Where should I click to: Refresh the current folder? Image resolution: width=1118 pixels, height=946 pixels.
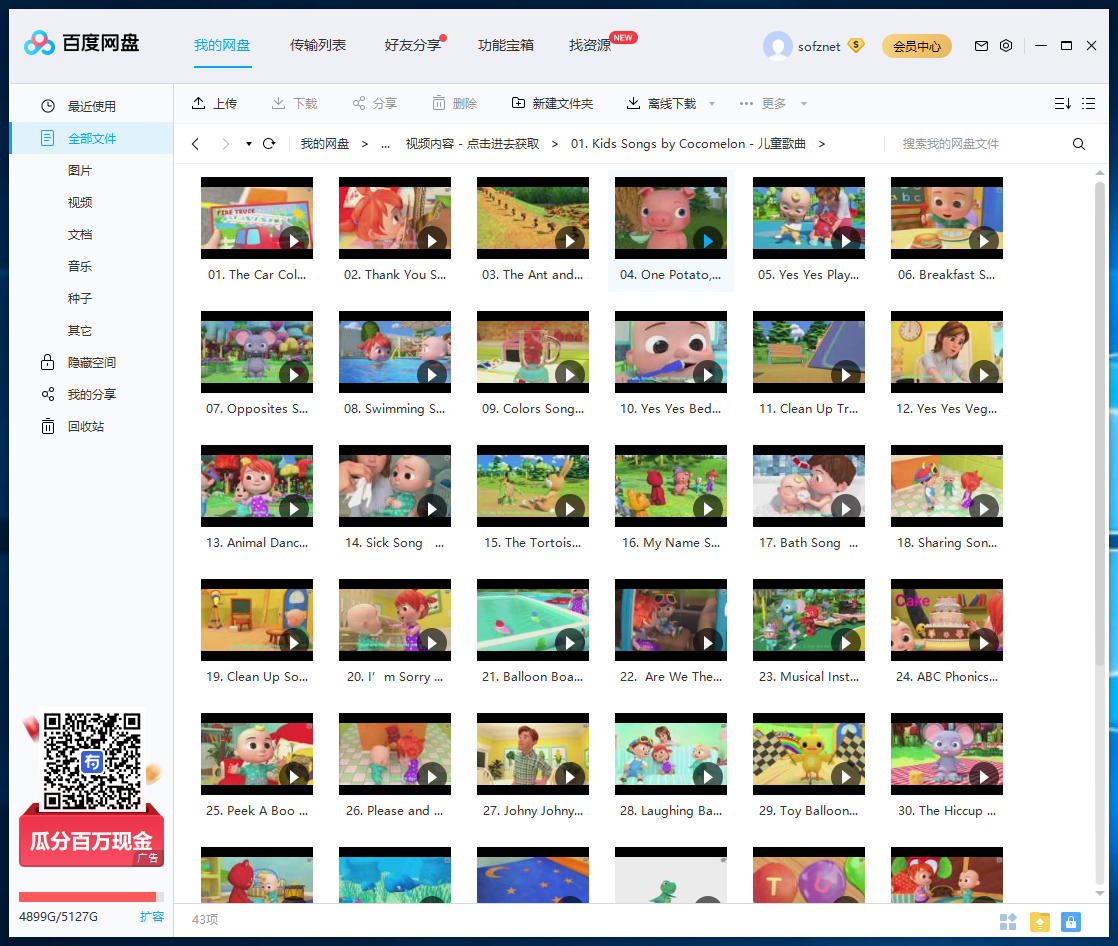click(269, 144)
